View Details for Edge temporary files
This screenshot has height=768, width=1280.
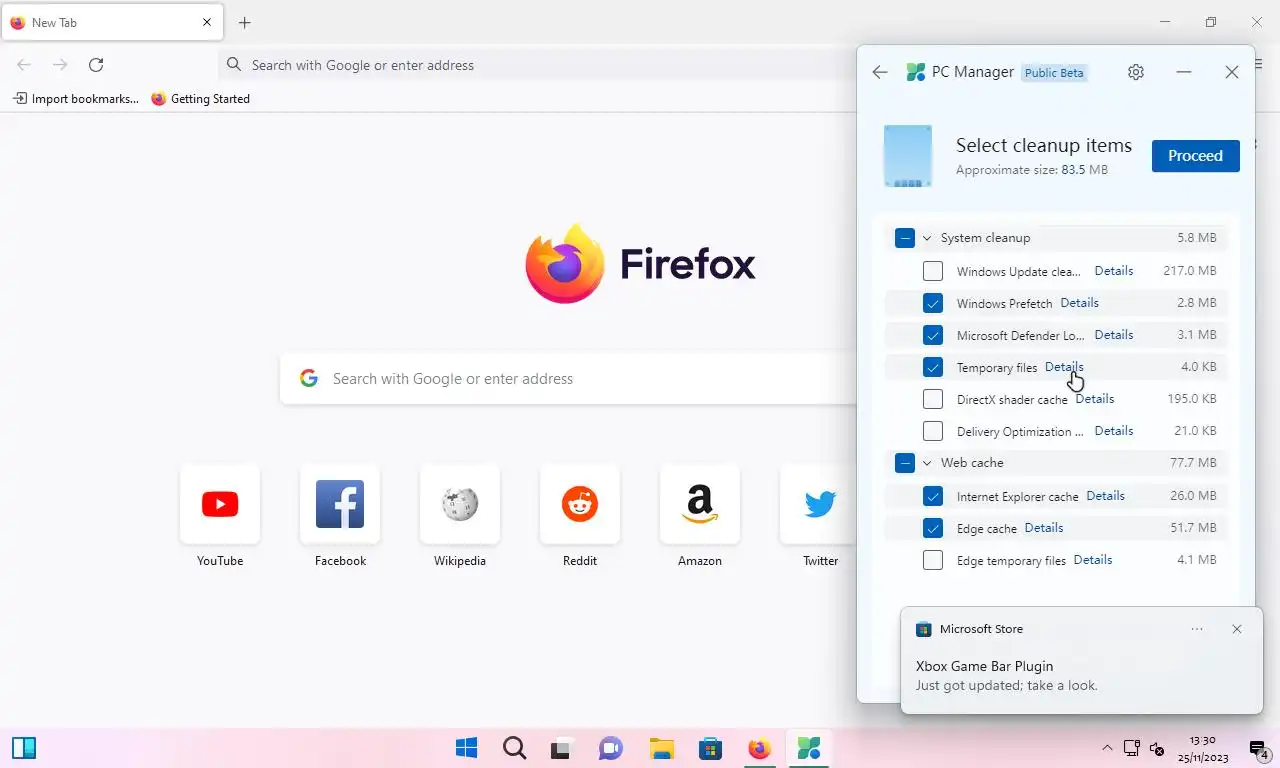(x=1092, y=560)
